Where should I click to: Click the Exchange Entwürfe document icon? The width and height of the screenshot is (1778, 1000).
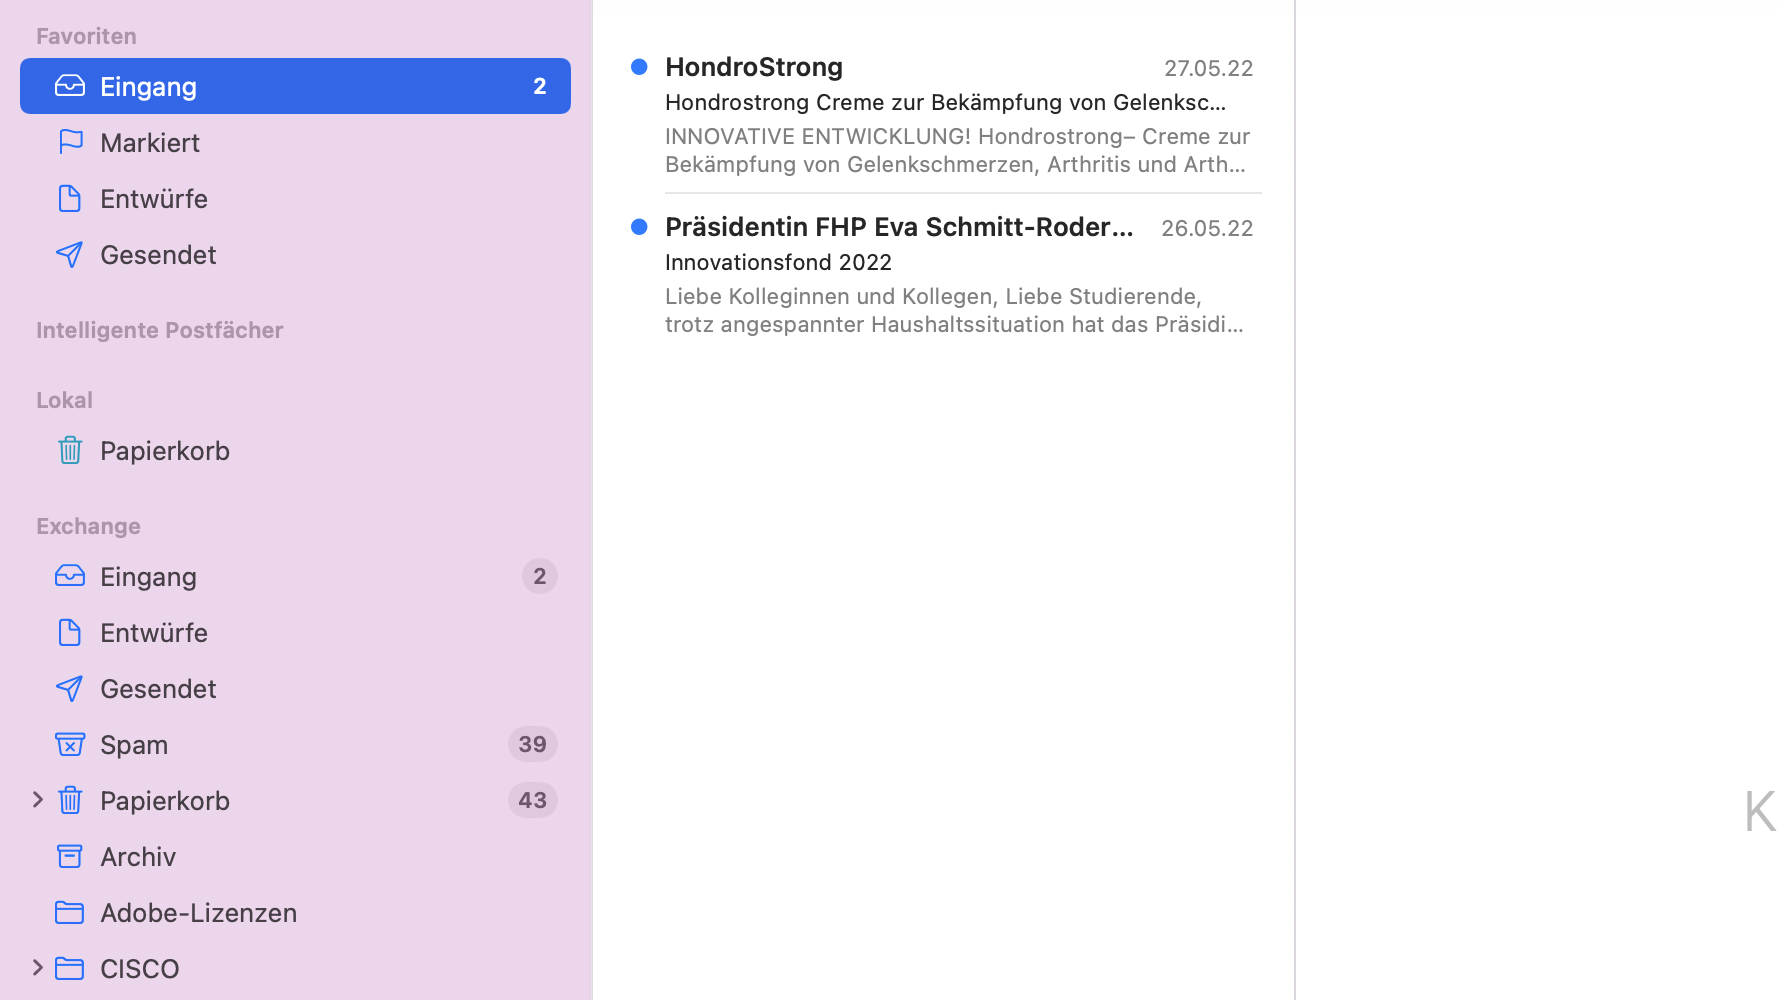click(x=70, y=632)
